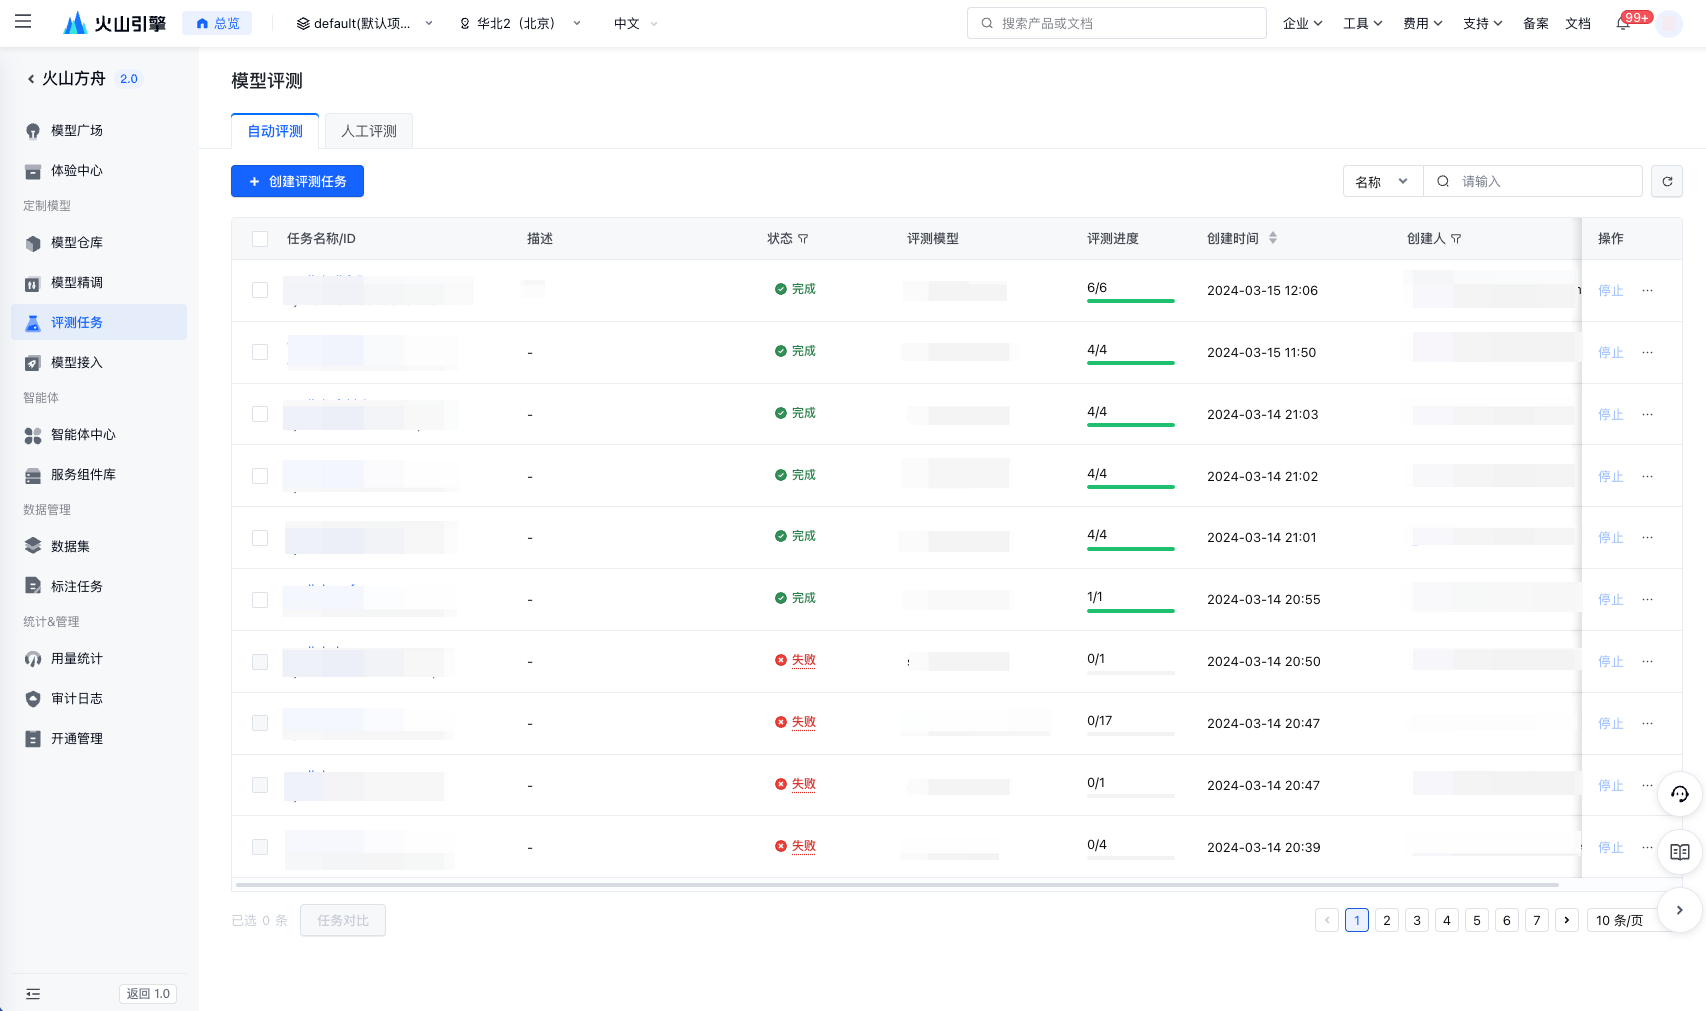
Task: Refresh the task list
Action: point(1667,181)
